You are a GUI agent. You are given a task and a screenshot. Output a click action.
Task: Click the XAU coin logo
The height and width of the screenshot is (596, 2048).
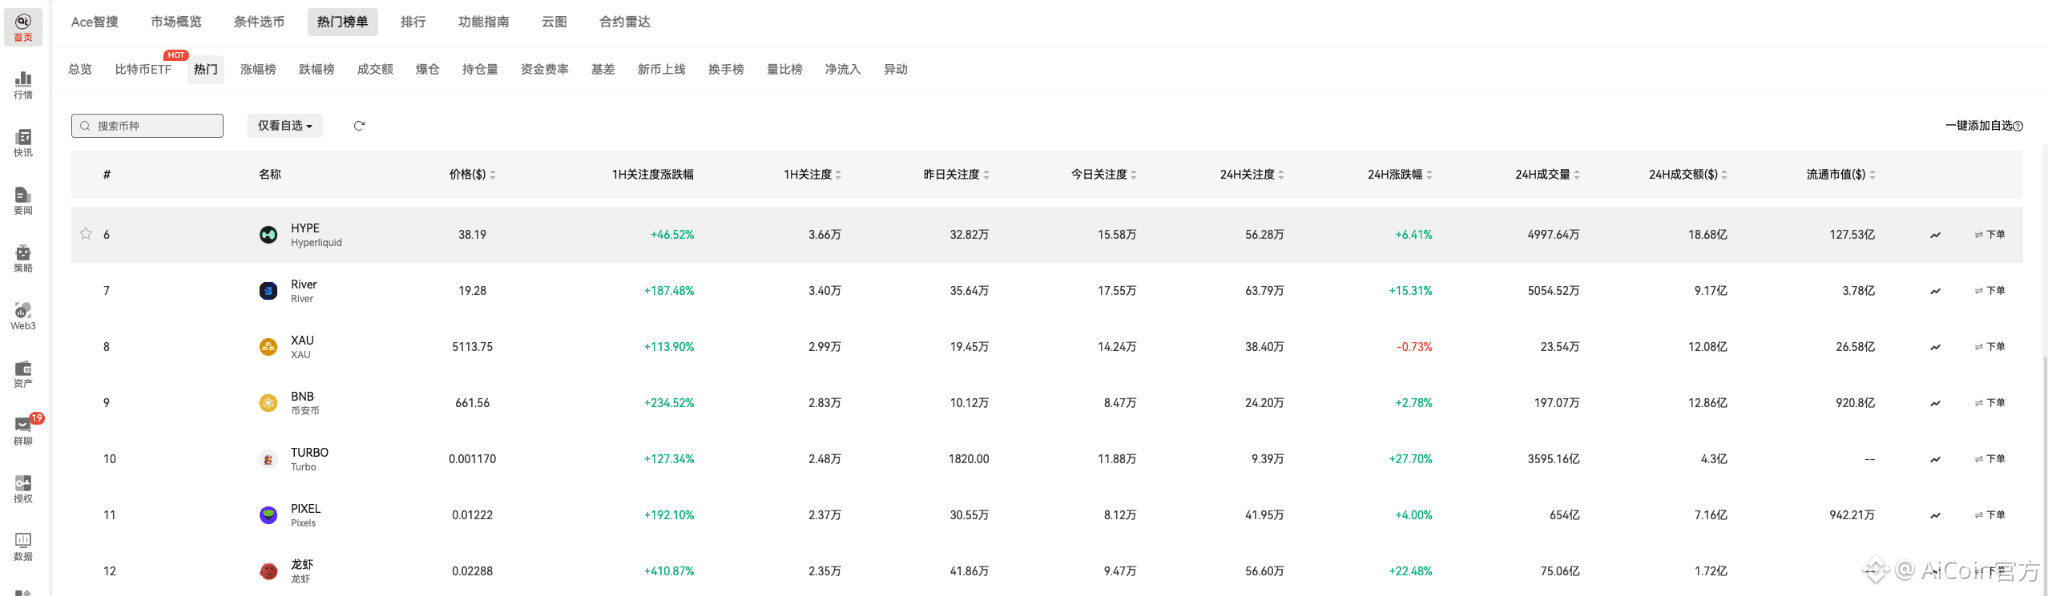[x=268, y=347]
